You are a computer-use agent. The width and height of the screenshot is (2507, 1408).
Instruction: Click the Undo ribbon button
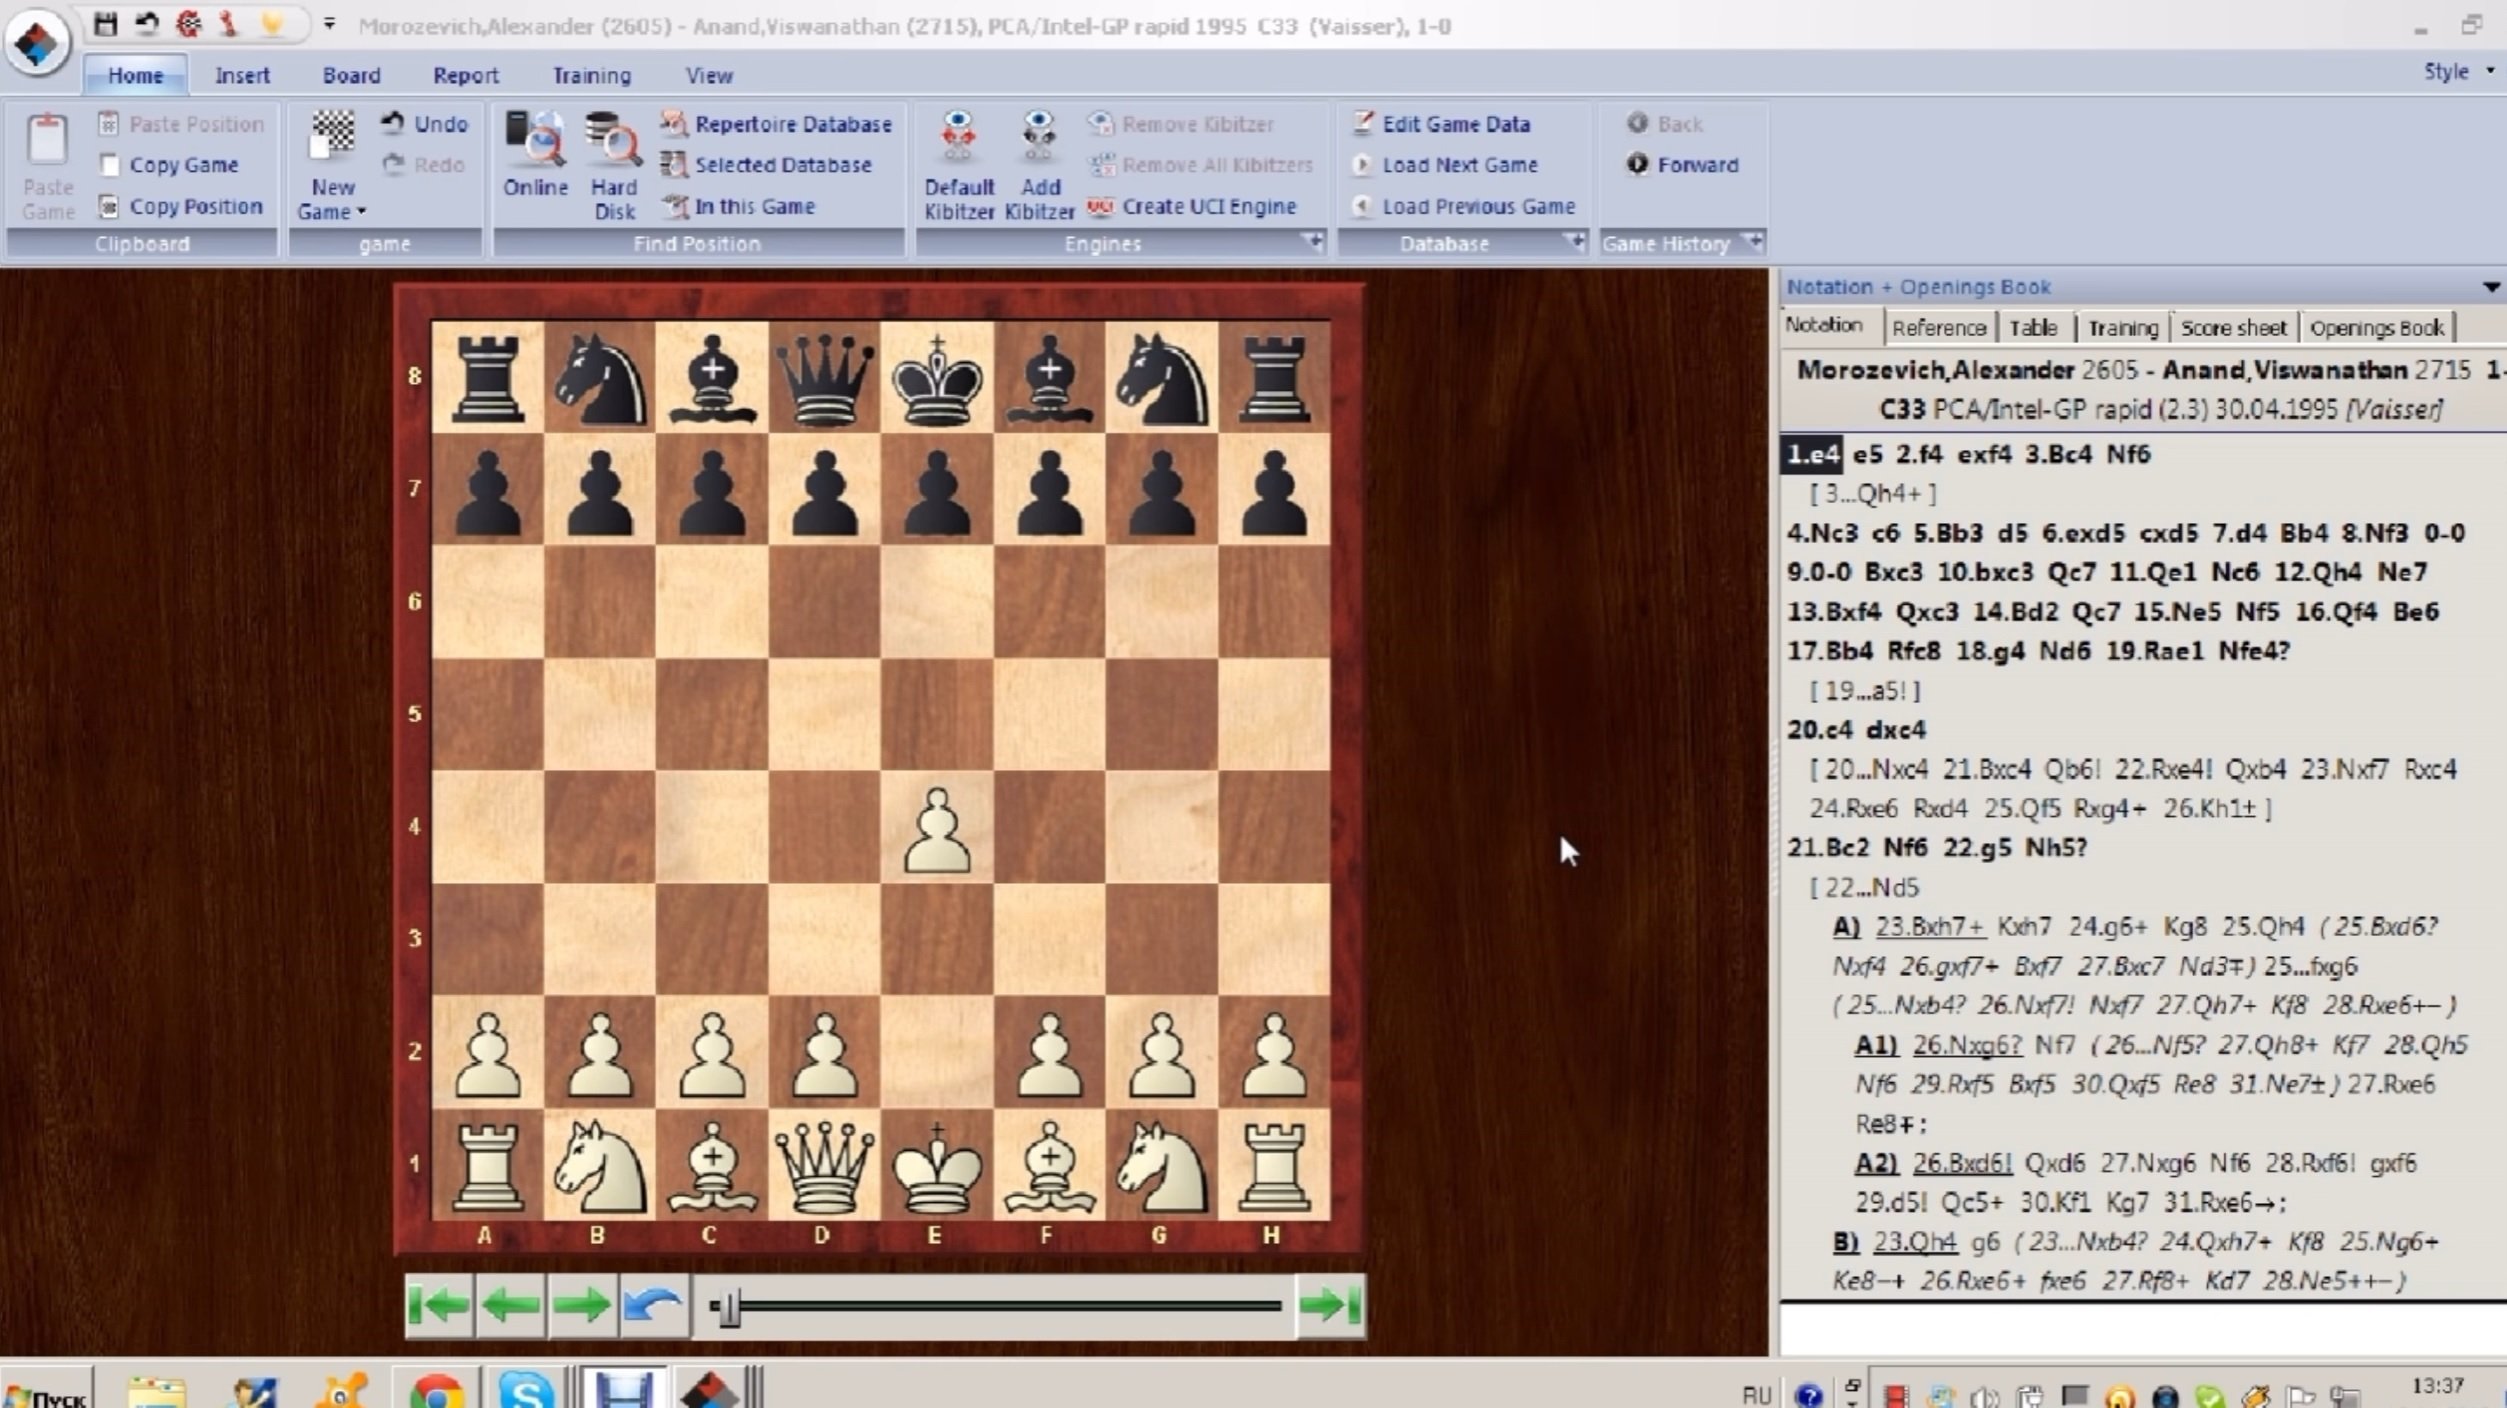pos(424,124)
